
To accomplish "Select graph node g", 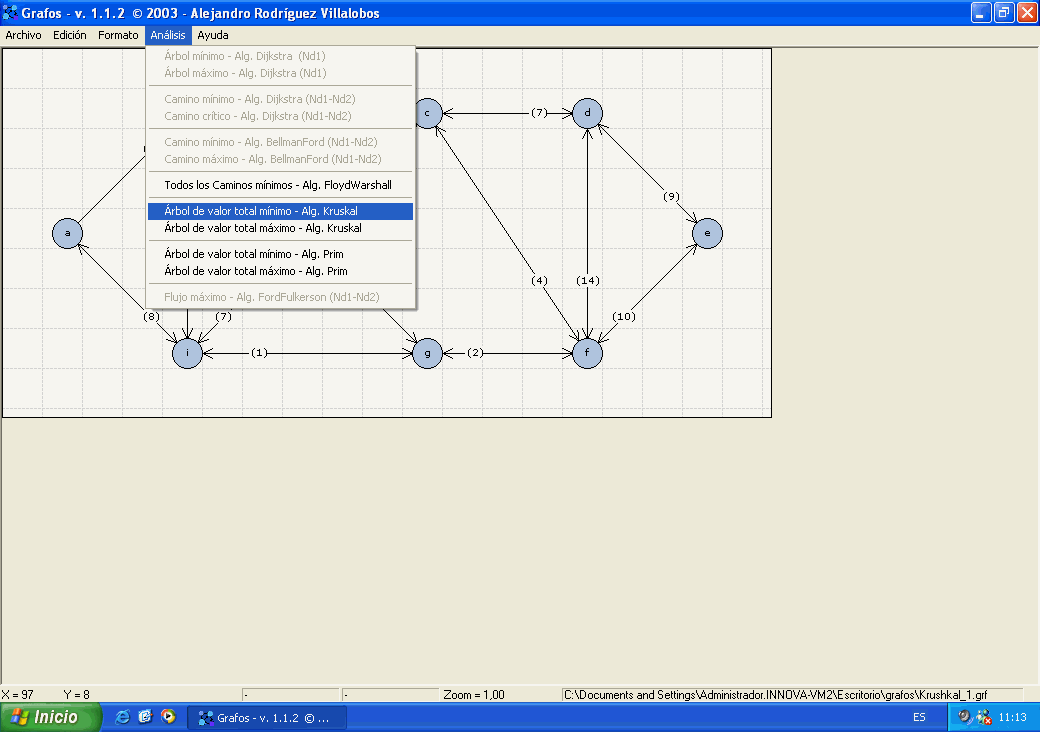I will point(427,353).
